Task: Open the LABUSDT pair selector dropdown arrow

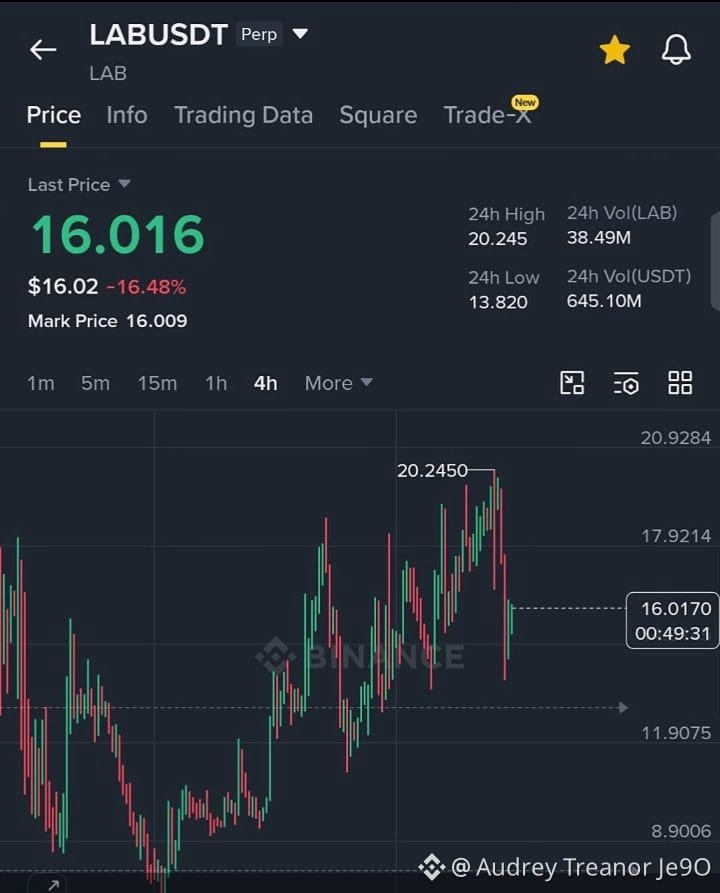Action: [300, 34]
